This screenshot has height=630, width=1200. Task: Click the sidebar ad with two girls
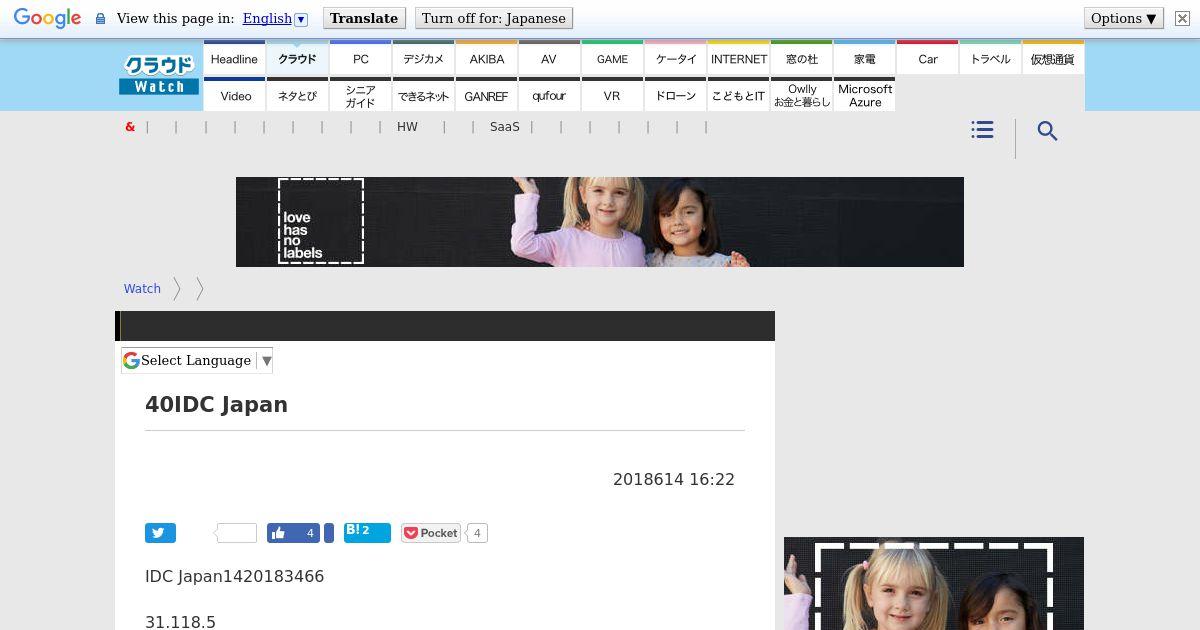(934, 584)
